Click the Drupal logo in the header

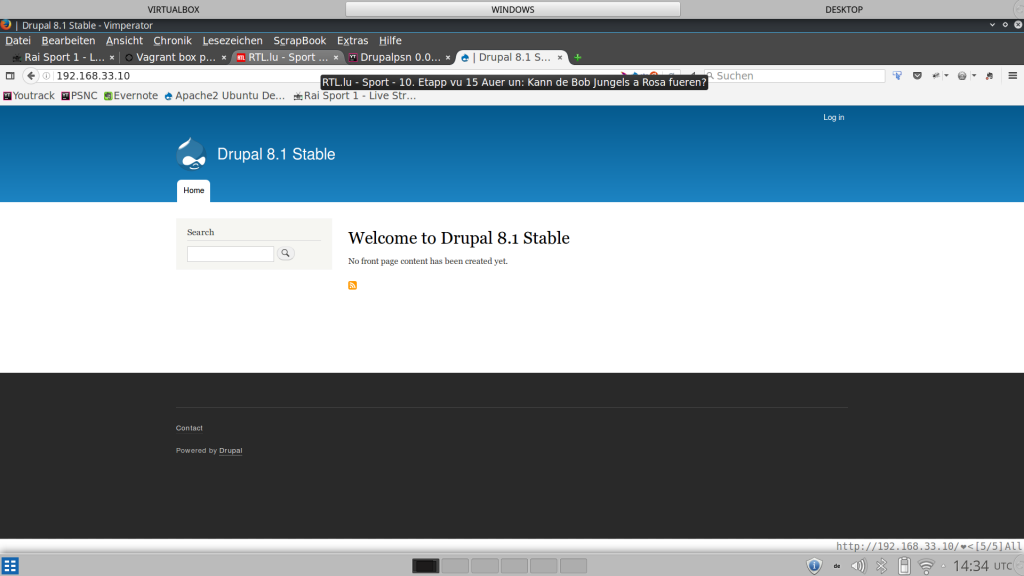click(191, 153)
